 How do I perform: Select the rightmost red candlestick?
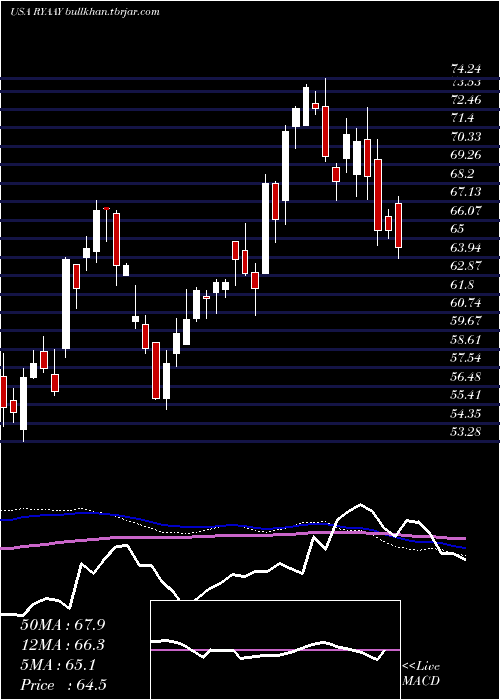[398, 227]
